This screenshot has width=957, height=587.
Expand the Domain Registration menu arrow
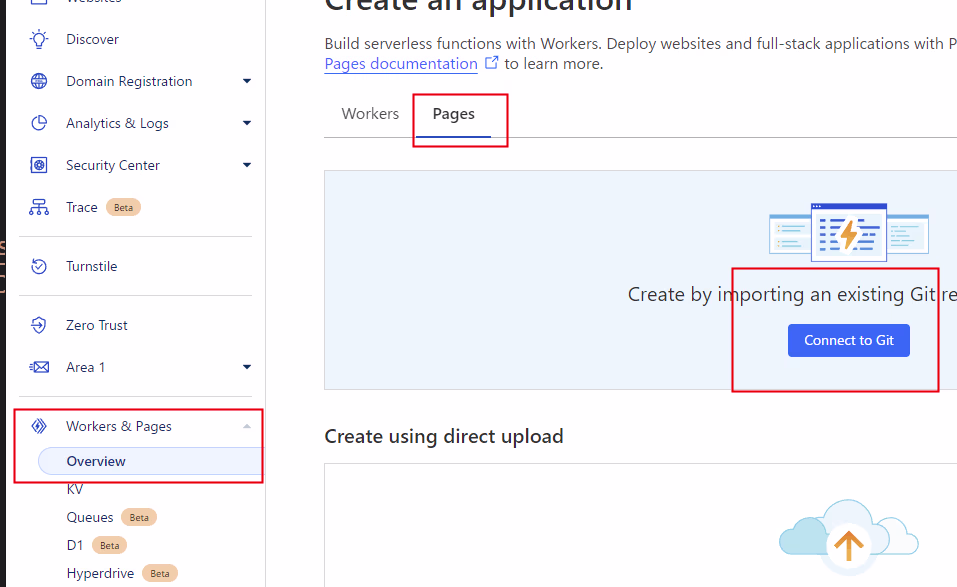tap(247, 81)
